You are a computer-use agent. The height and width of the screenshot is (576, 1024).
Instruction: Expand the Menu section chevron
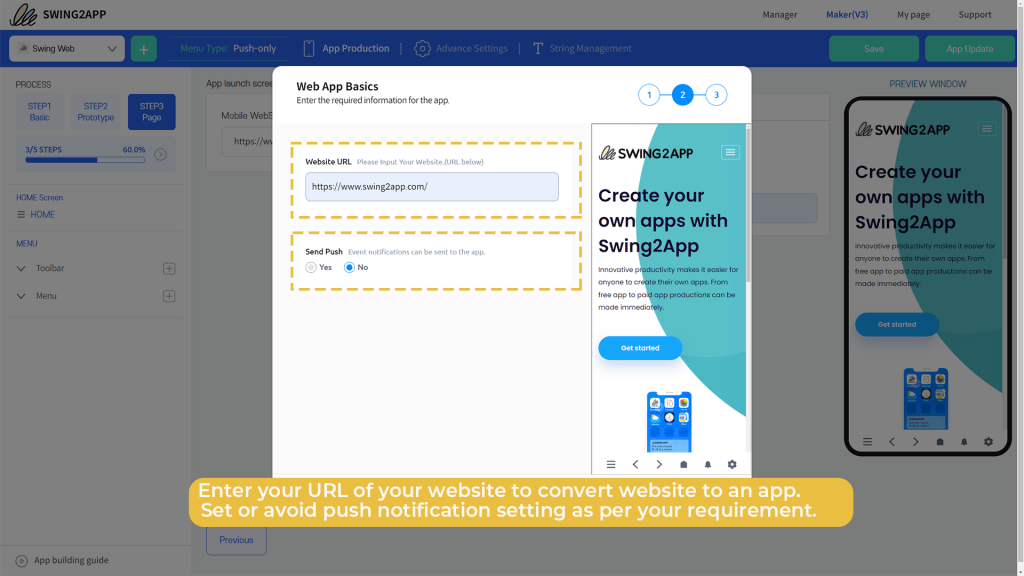(21, 296)
